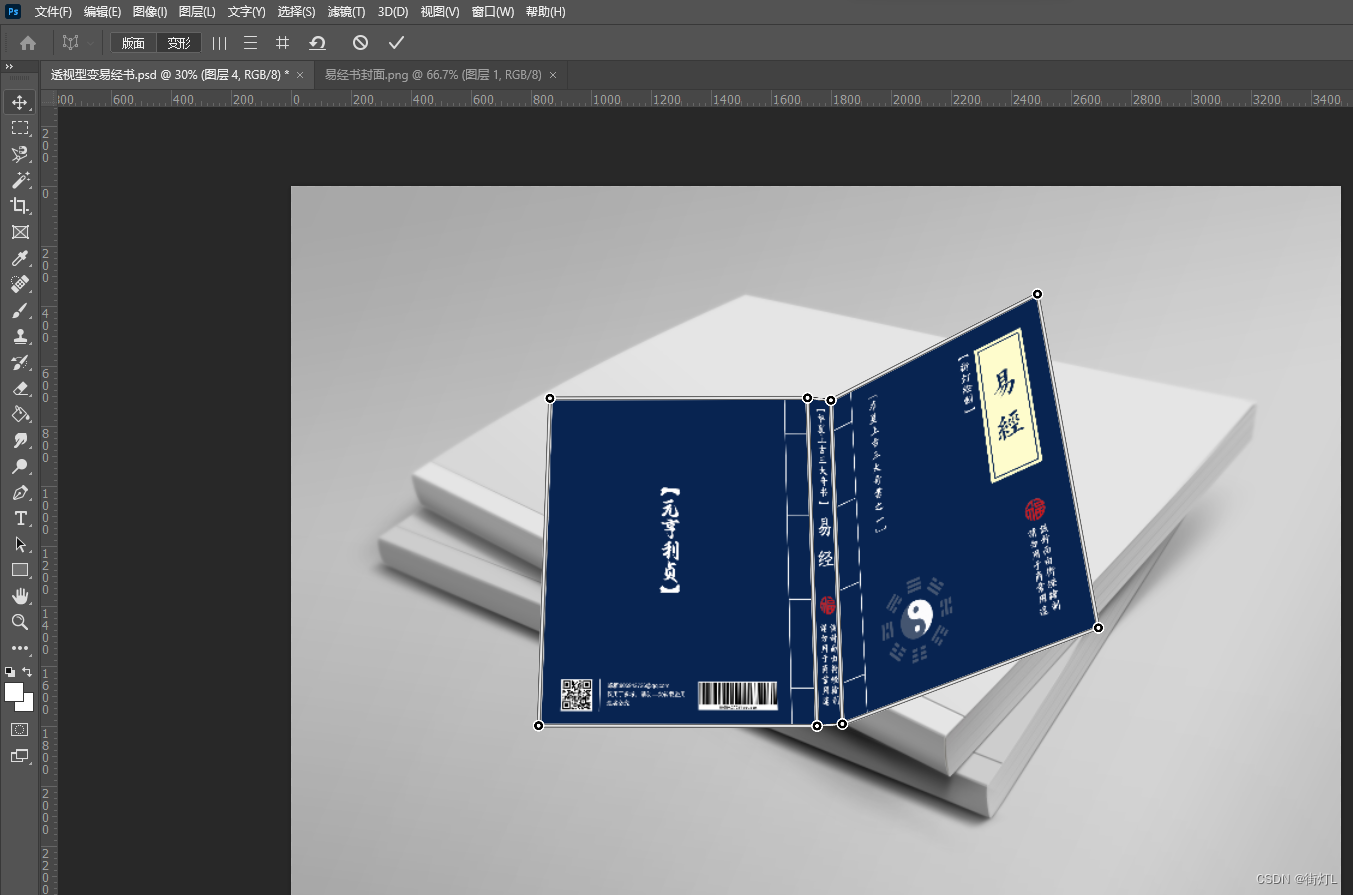Click the Photoshop Ps logo icon

click(x=14, y=12)
